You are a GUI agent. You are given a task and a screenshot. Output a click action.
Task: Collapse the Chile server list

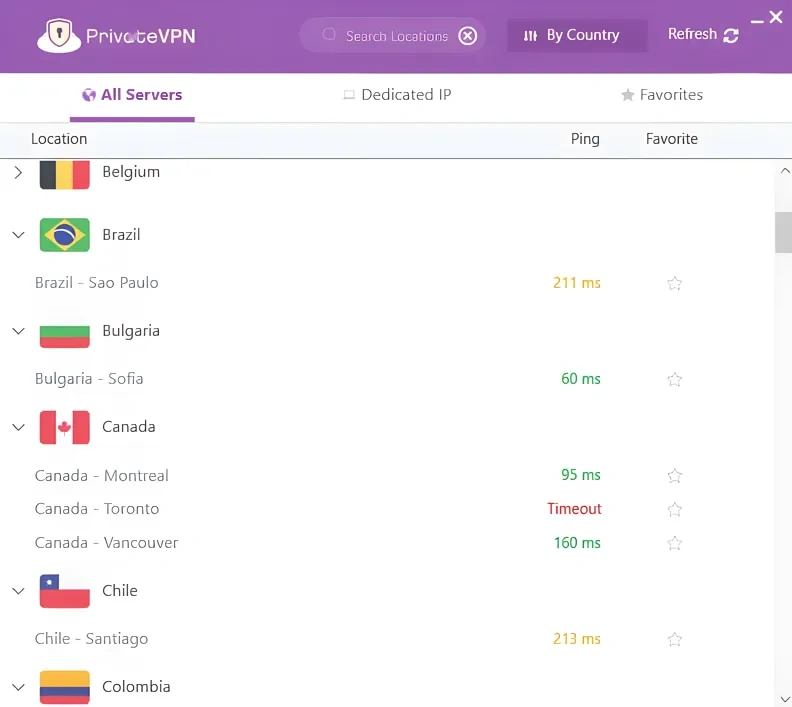pos(18,591)
